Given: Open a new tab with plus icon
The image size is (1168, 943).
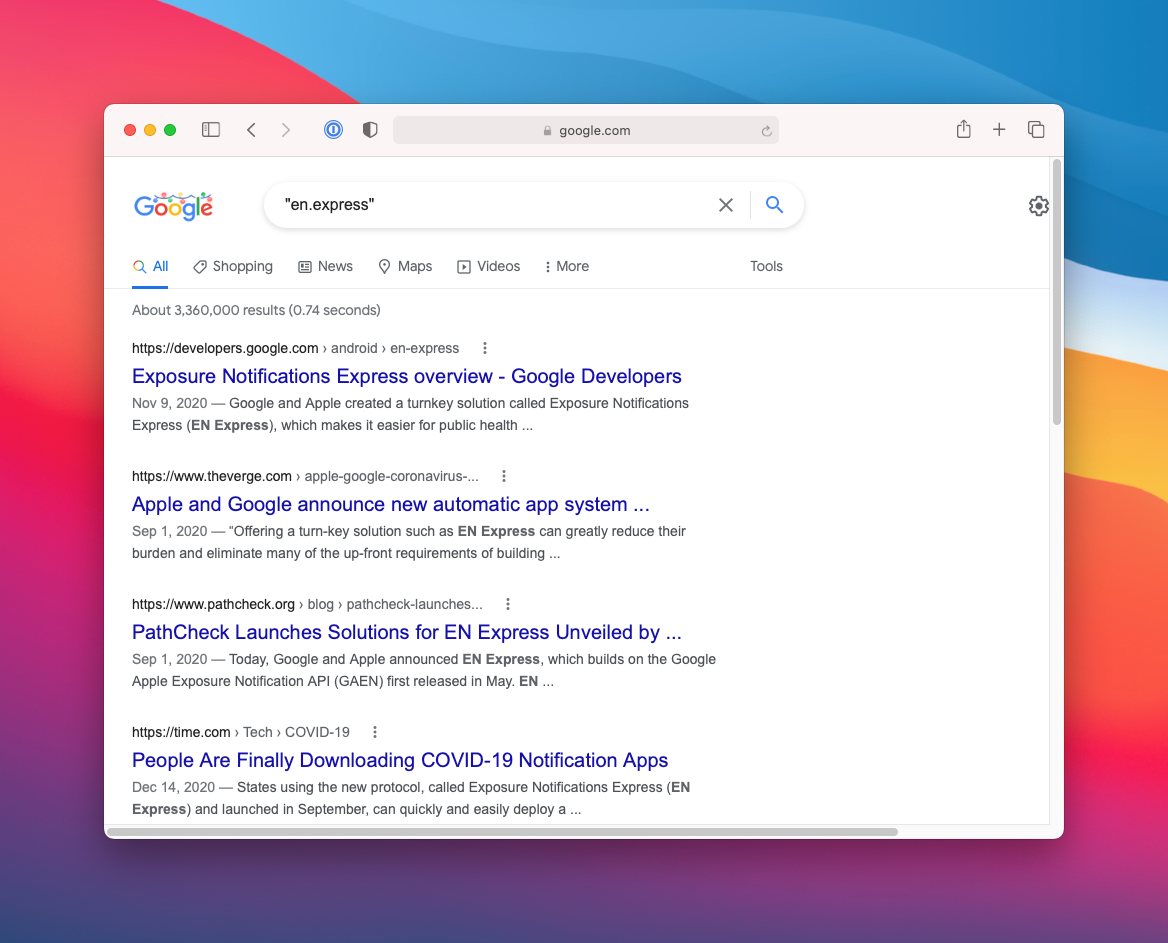Looking at the screenshot, I should [999, 130].
